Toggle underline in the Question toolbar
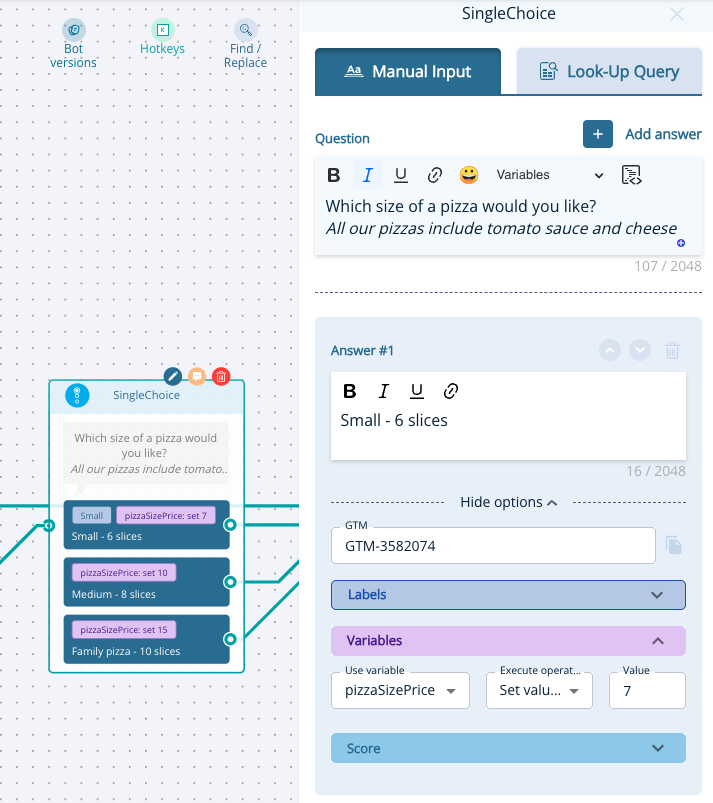The image size is (713, 803). (x=401, y=175)
